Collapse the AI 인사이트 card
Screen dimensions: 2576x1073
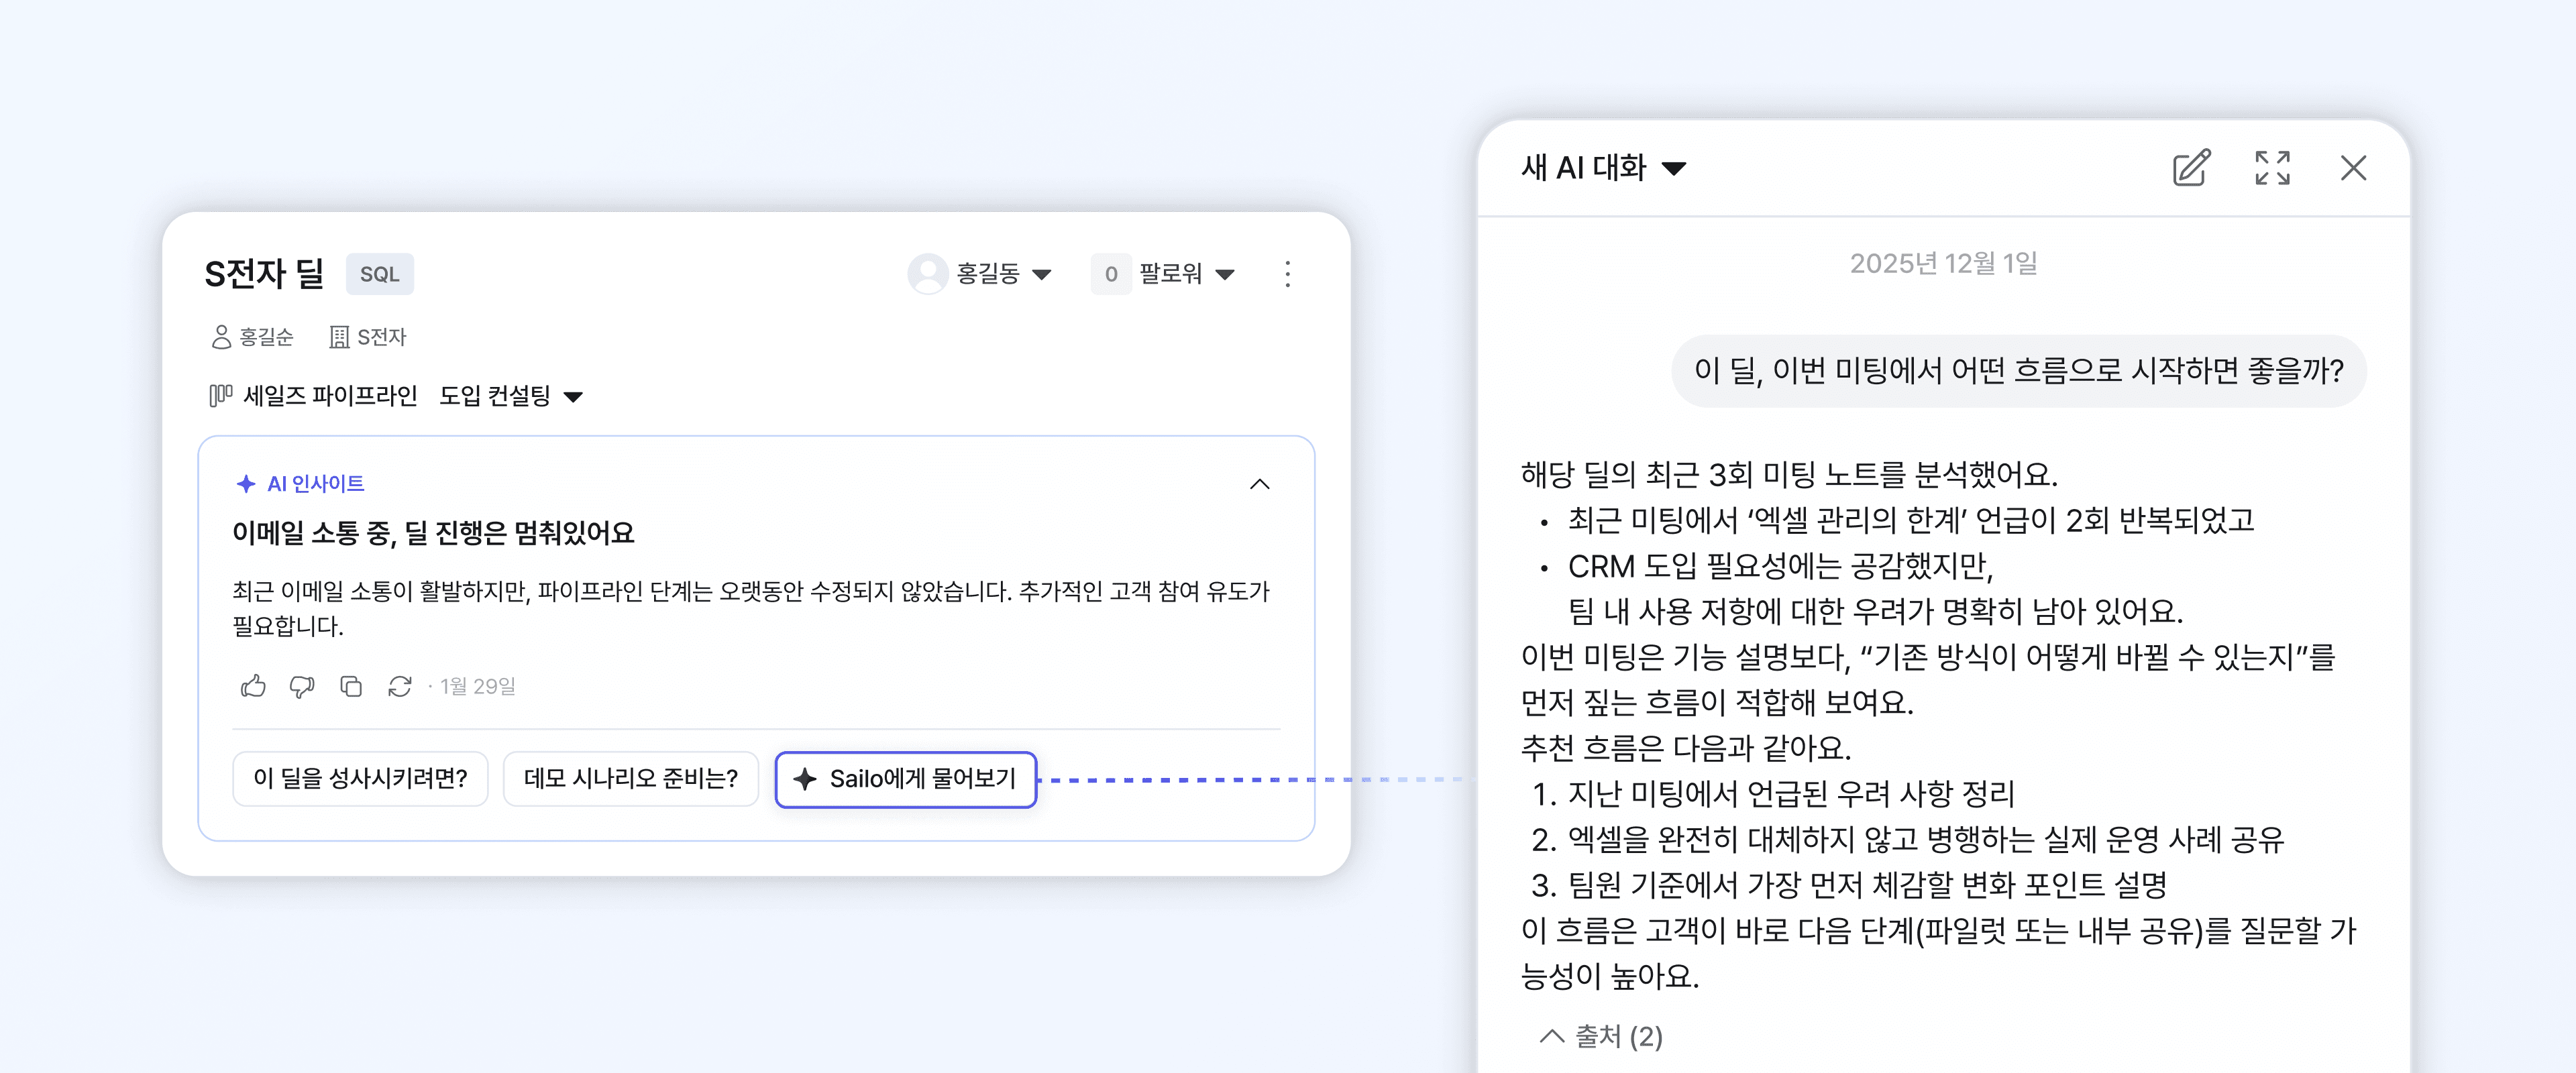coord(1259,484)
